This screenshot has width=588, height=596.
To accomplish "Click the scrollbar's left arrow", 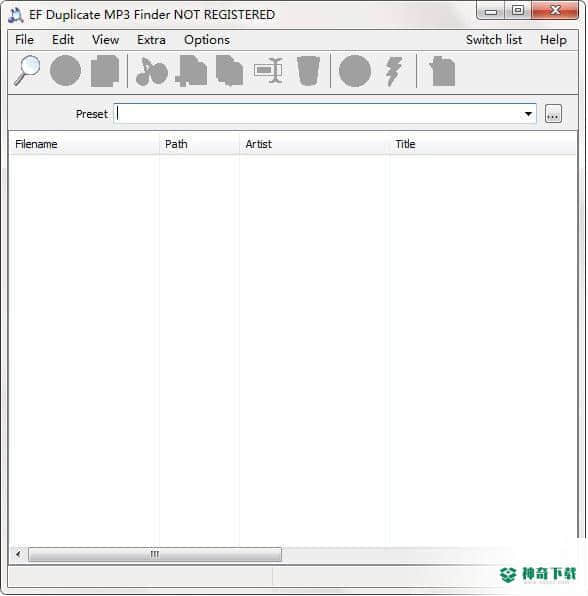I will click(x=18, y=554).
